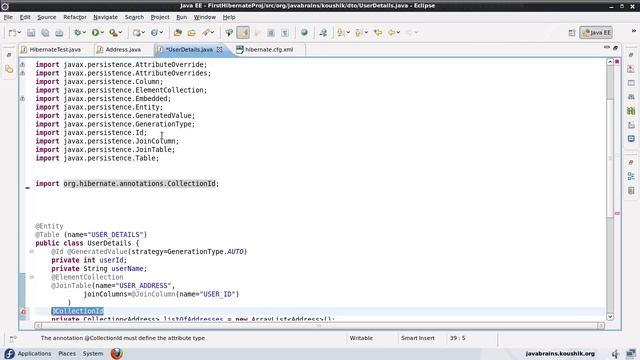
Task: Toggle Show Whitespace Characters icon
Action: click(x=285, y=33)
